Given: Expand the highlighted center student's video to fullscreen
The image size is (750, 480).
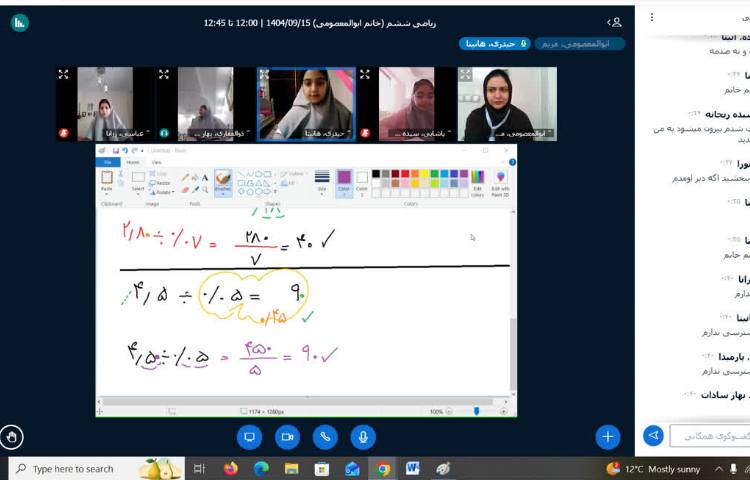Looking at the screenshot, I should tap(265, 75).
